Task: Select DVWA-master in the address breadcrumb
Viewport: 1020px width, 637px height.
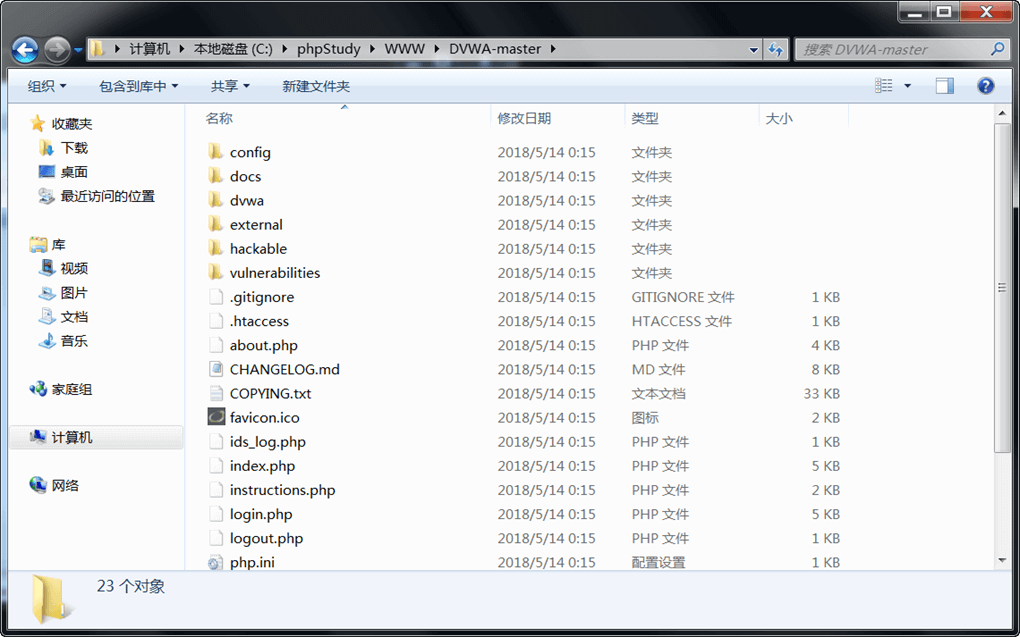Action: coord(495,49)
